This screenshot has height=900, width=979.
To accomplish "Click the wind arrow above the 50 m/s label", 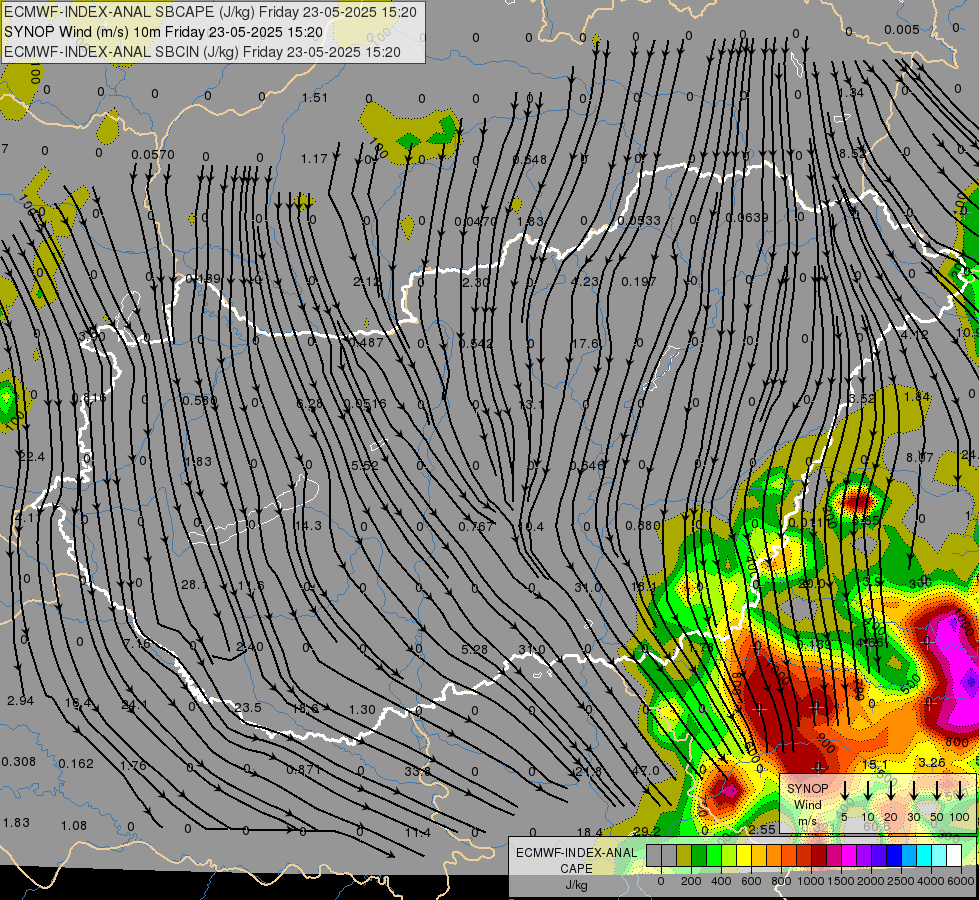I will pyautogui.click(x=937, y=791).
